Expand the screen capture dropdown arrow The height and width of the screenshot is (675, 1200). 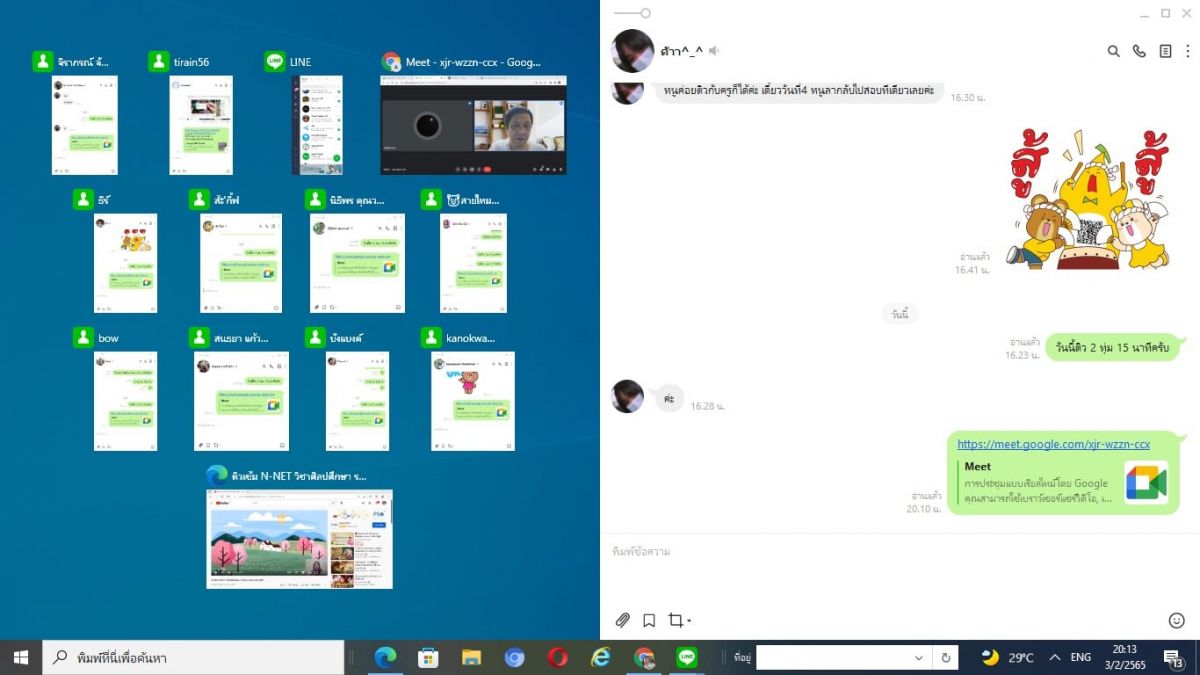pos(689,621)
